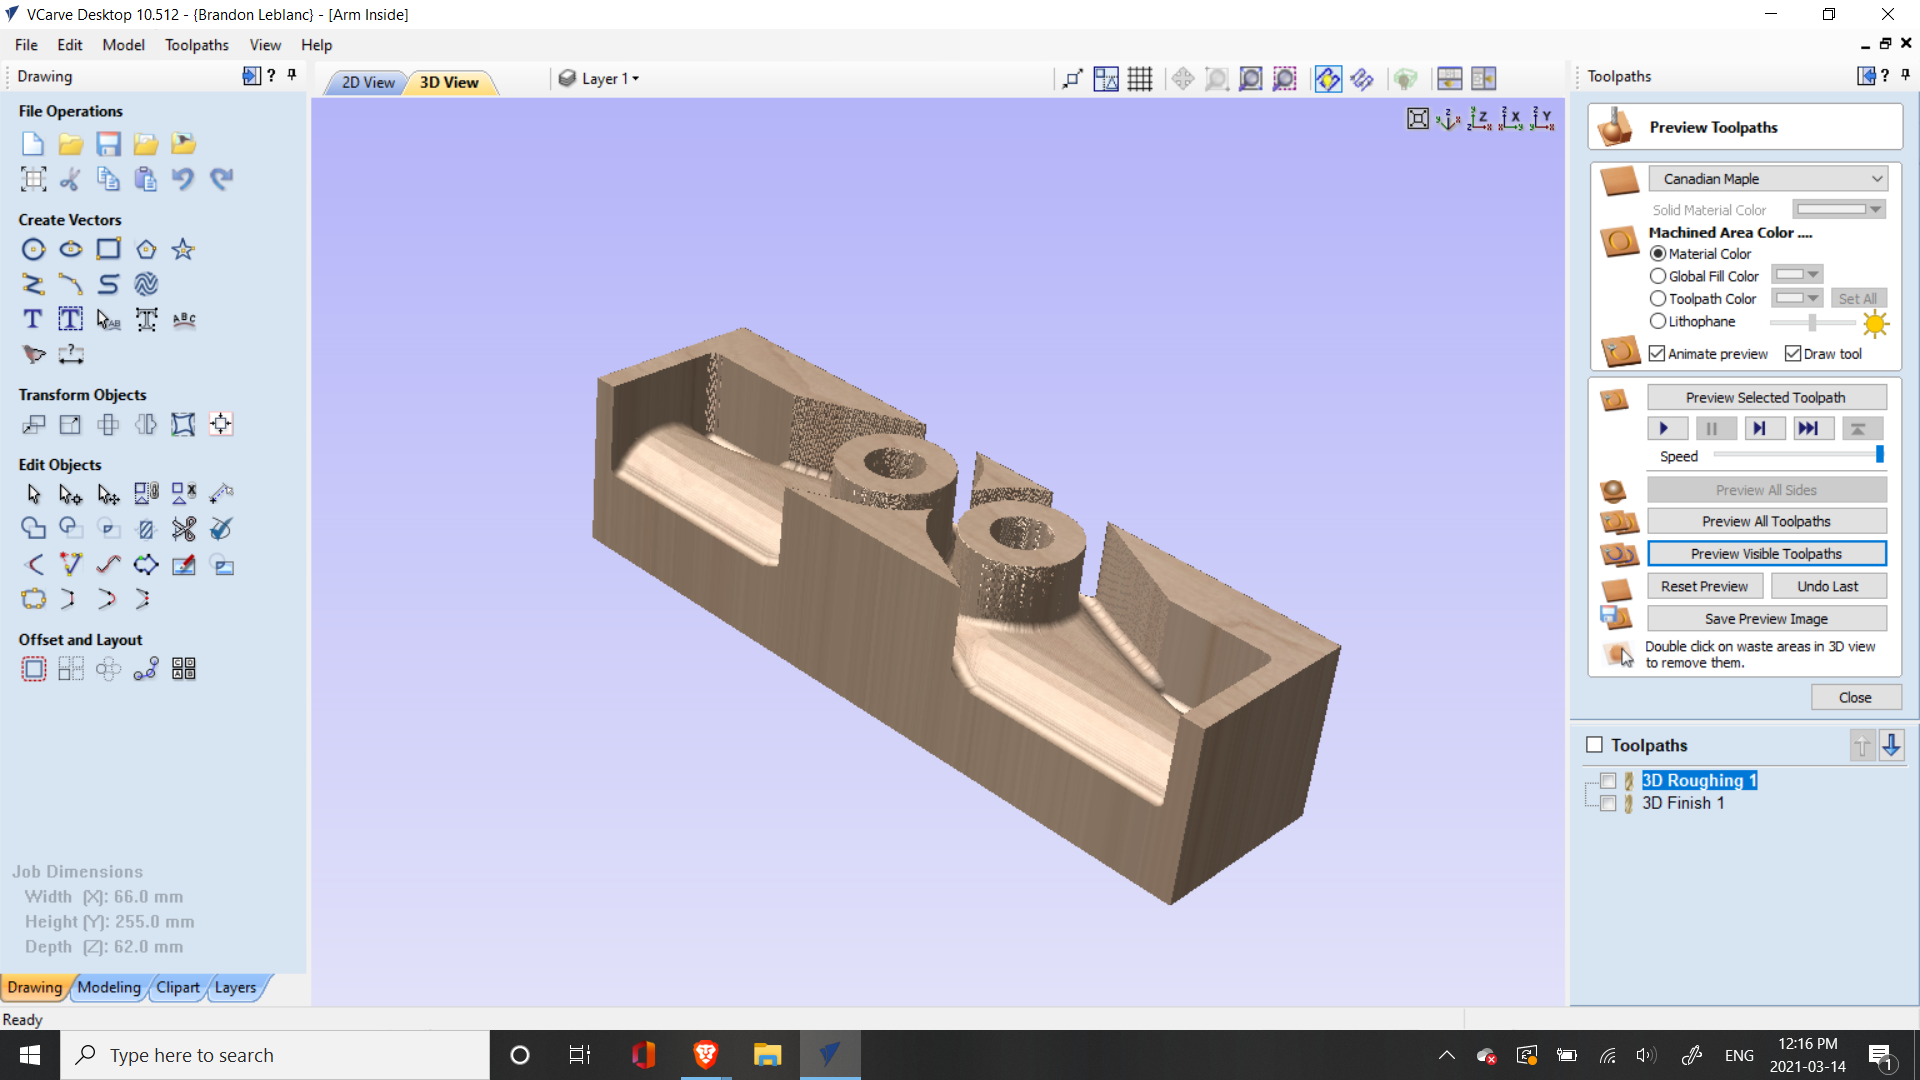1920x1080 pixels.
Task: Open the Save file icon
Action: coord(108,144)
